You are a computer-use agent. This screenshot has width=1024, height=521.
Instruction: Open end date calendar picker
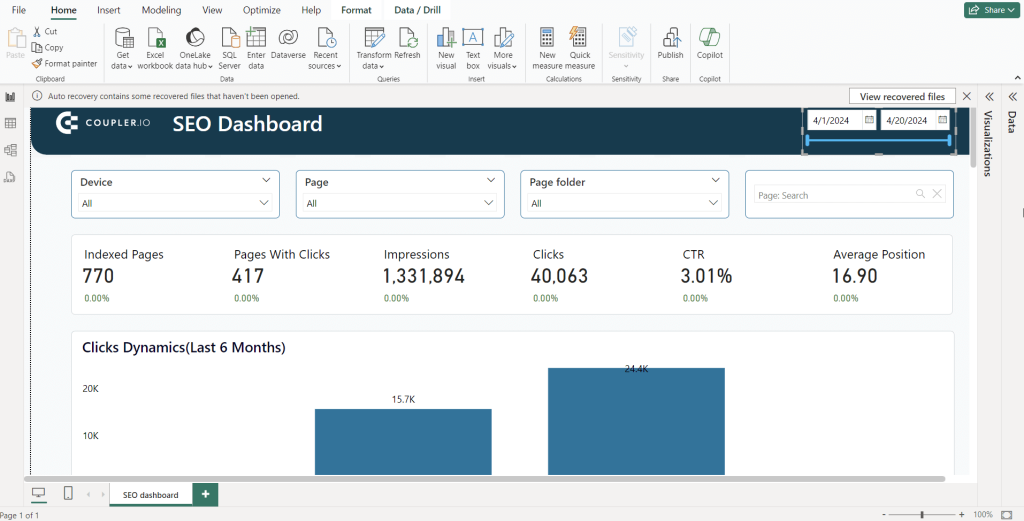[942, 119]
